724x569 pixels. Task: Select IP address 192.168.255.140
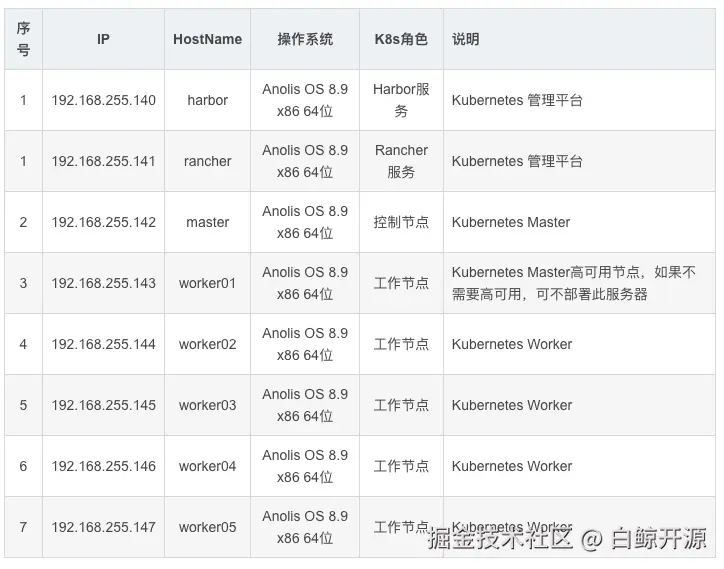pos(103,100)
